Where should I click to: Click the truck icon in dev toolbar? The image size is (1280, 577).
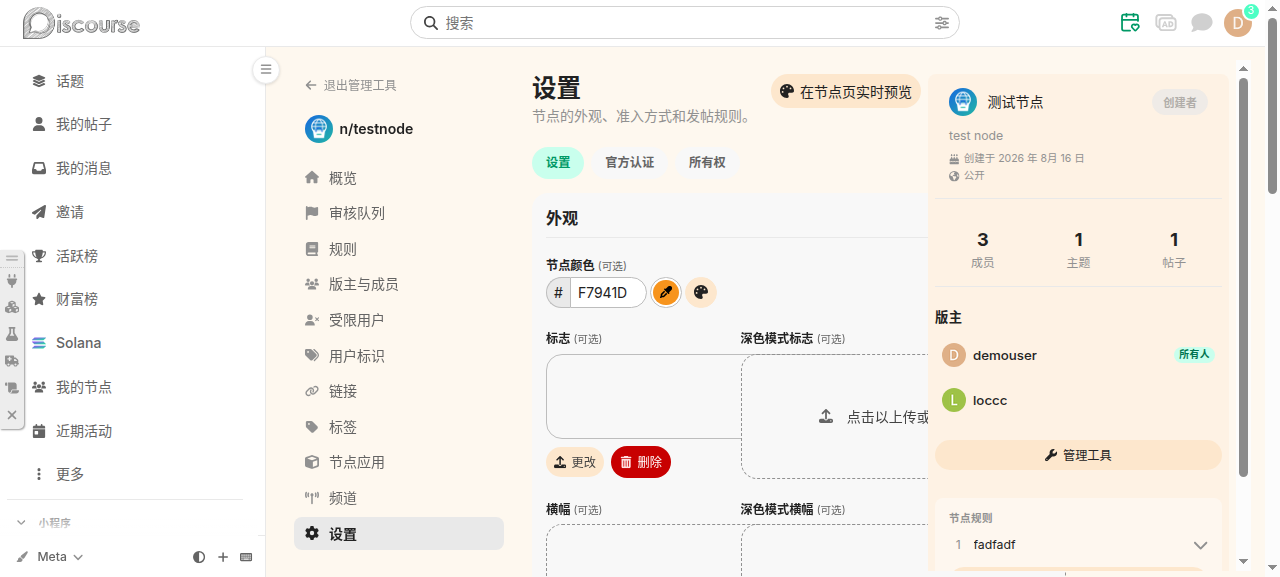coord(12,361)
